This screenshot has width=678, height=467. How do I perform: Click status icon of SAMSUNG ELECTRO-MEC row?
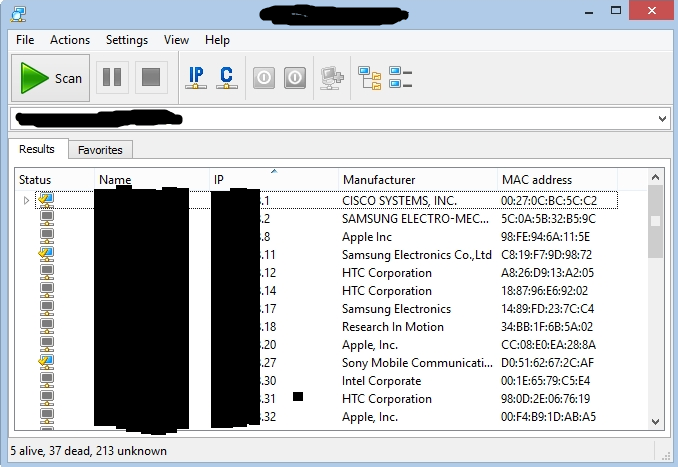point(47,218)
